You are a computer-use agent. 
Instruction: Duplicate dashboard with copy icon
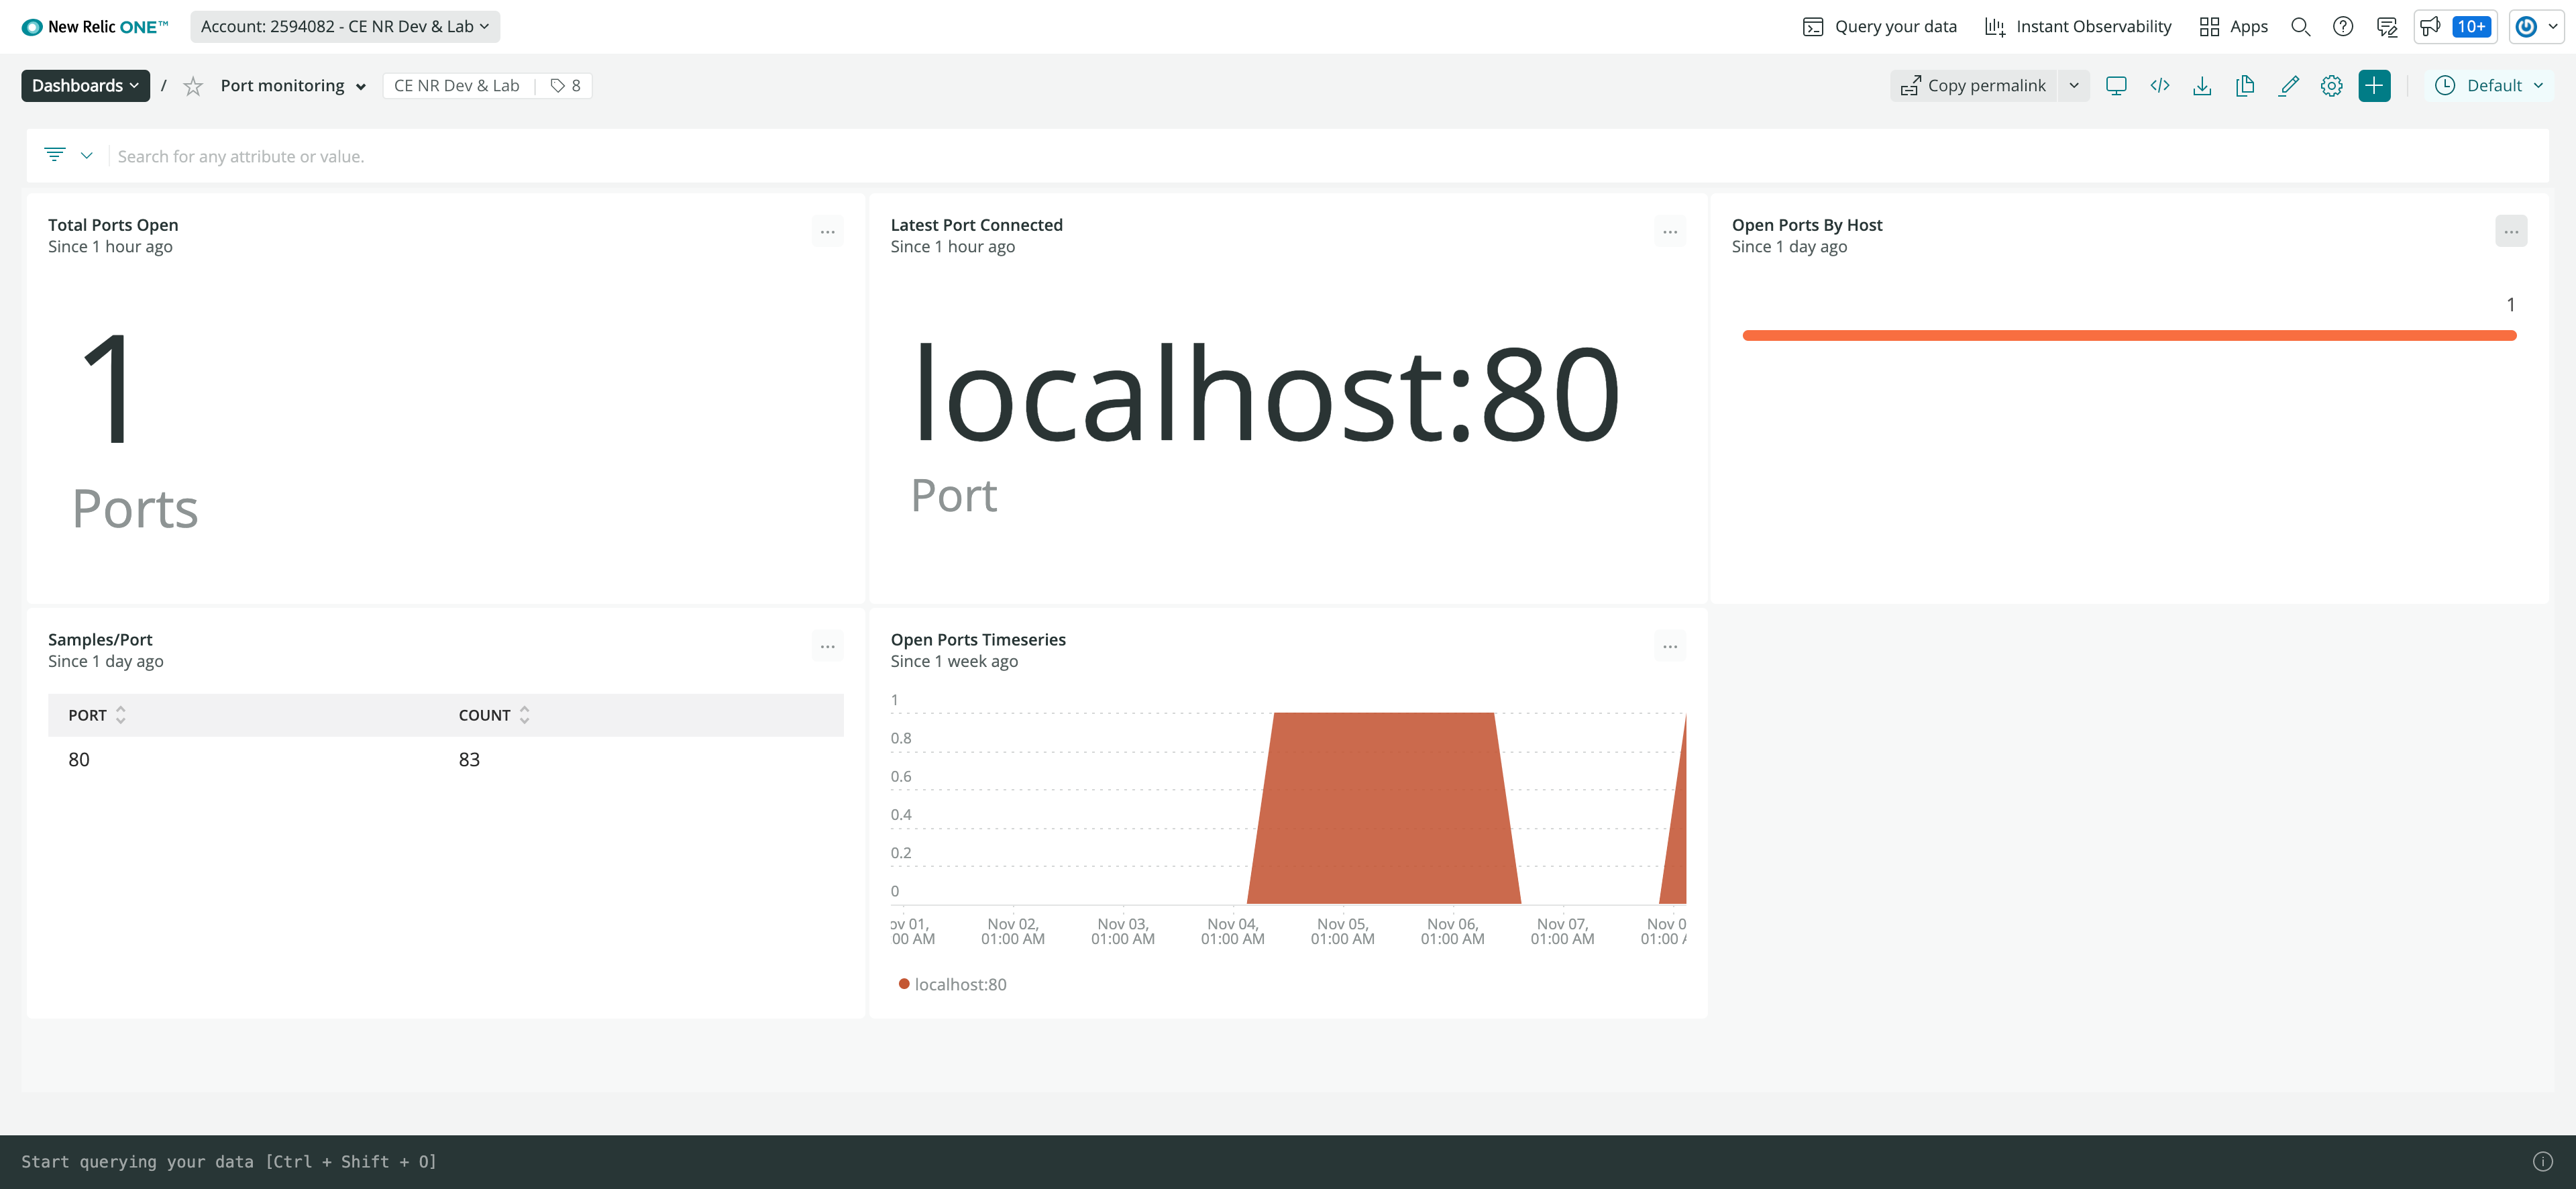pos(2245,86)
